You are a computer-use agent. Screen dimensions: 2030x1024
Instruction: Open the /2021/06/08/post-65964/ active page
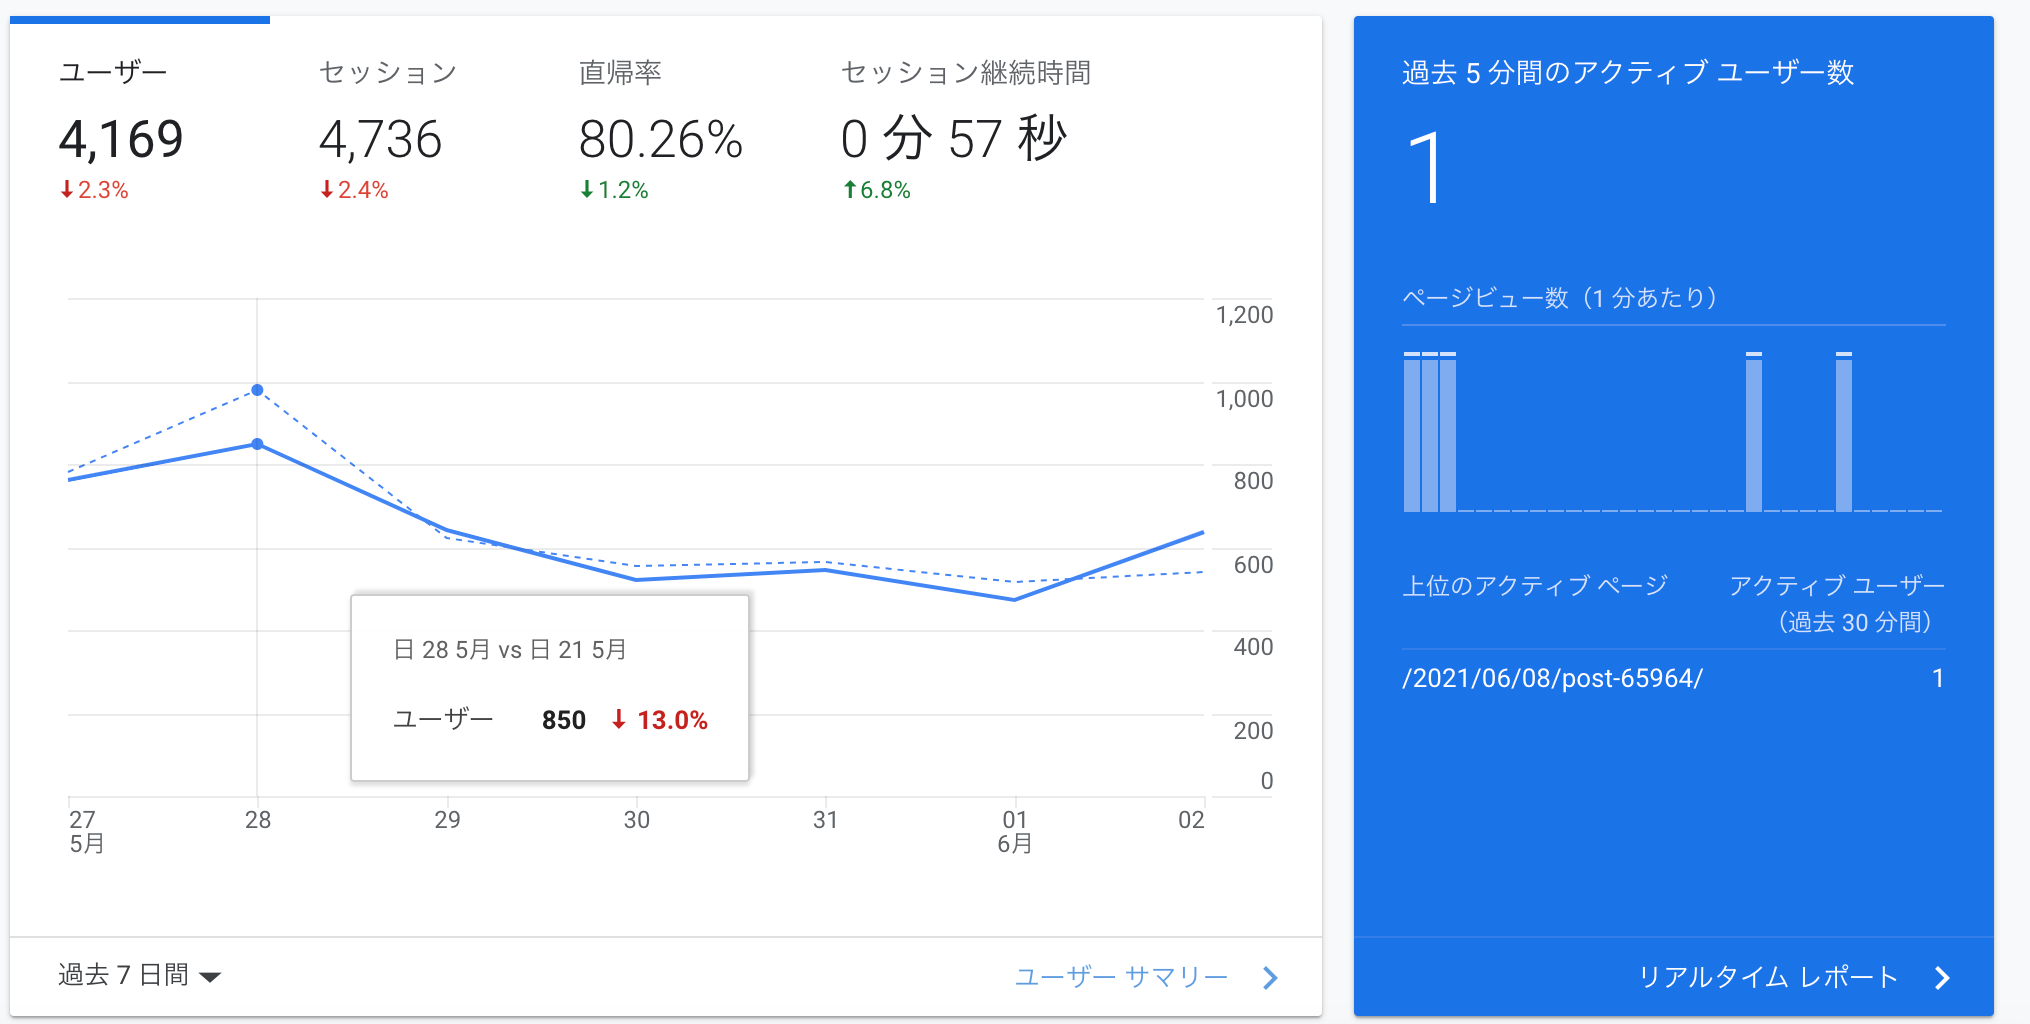[1555, 678]
